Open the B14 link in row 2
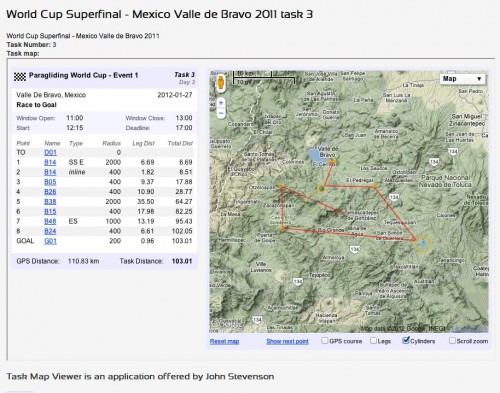Screen dimensions: 500x393 pyautogui.click(x=50, y=172)
